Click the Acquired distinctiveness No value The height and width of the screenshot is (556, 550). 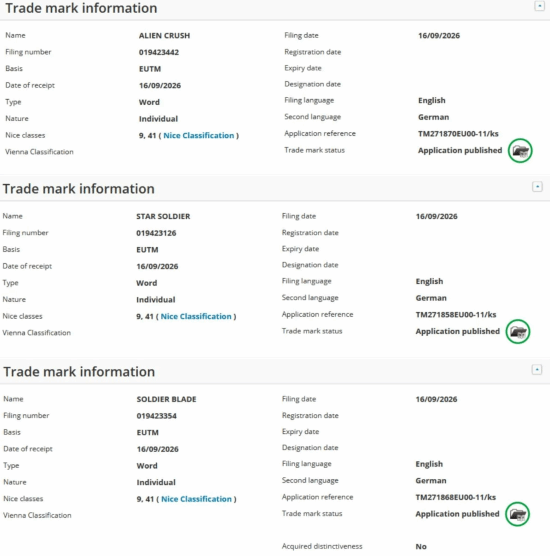coord(421,546)
